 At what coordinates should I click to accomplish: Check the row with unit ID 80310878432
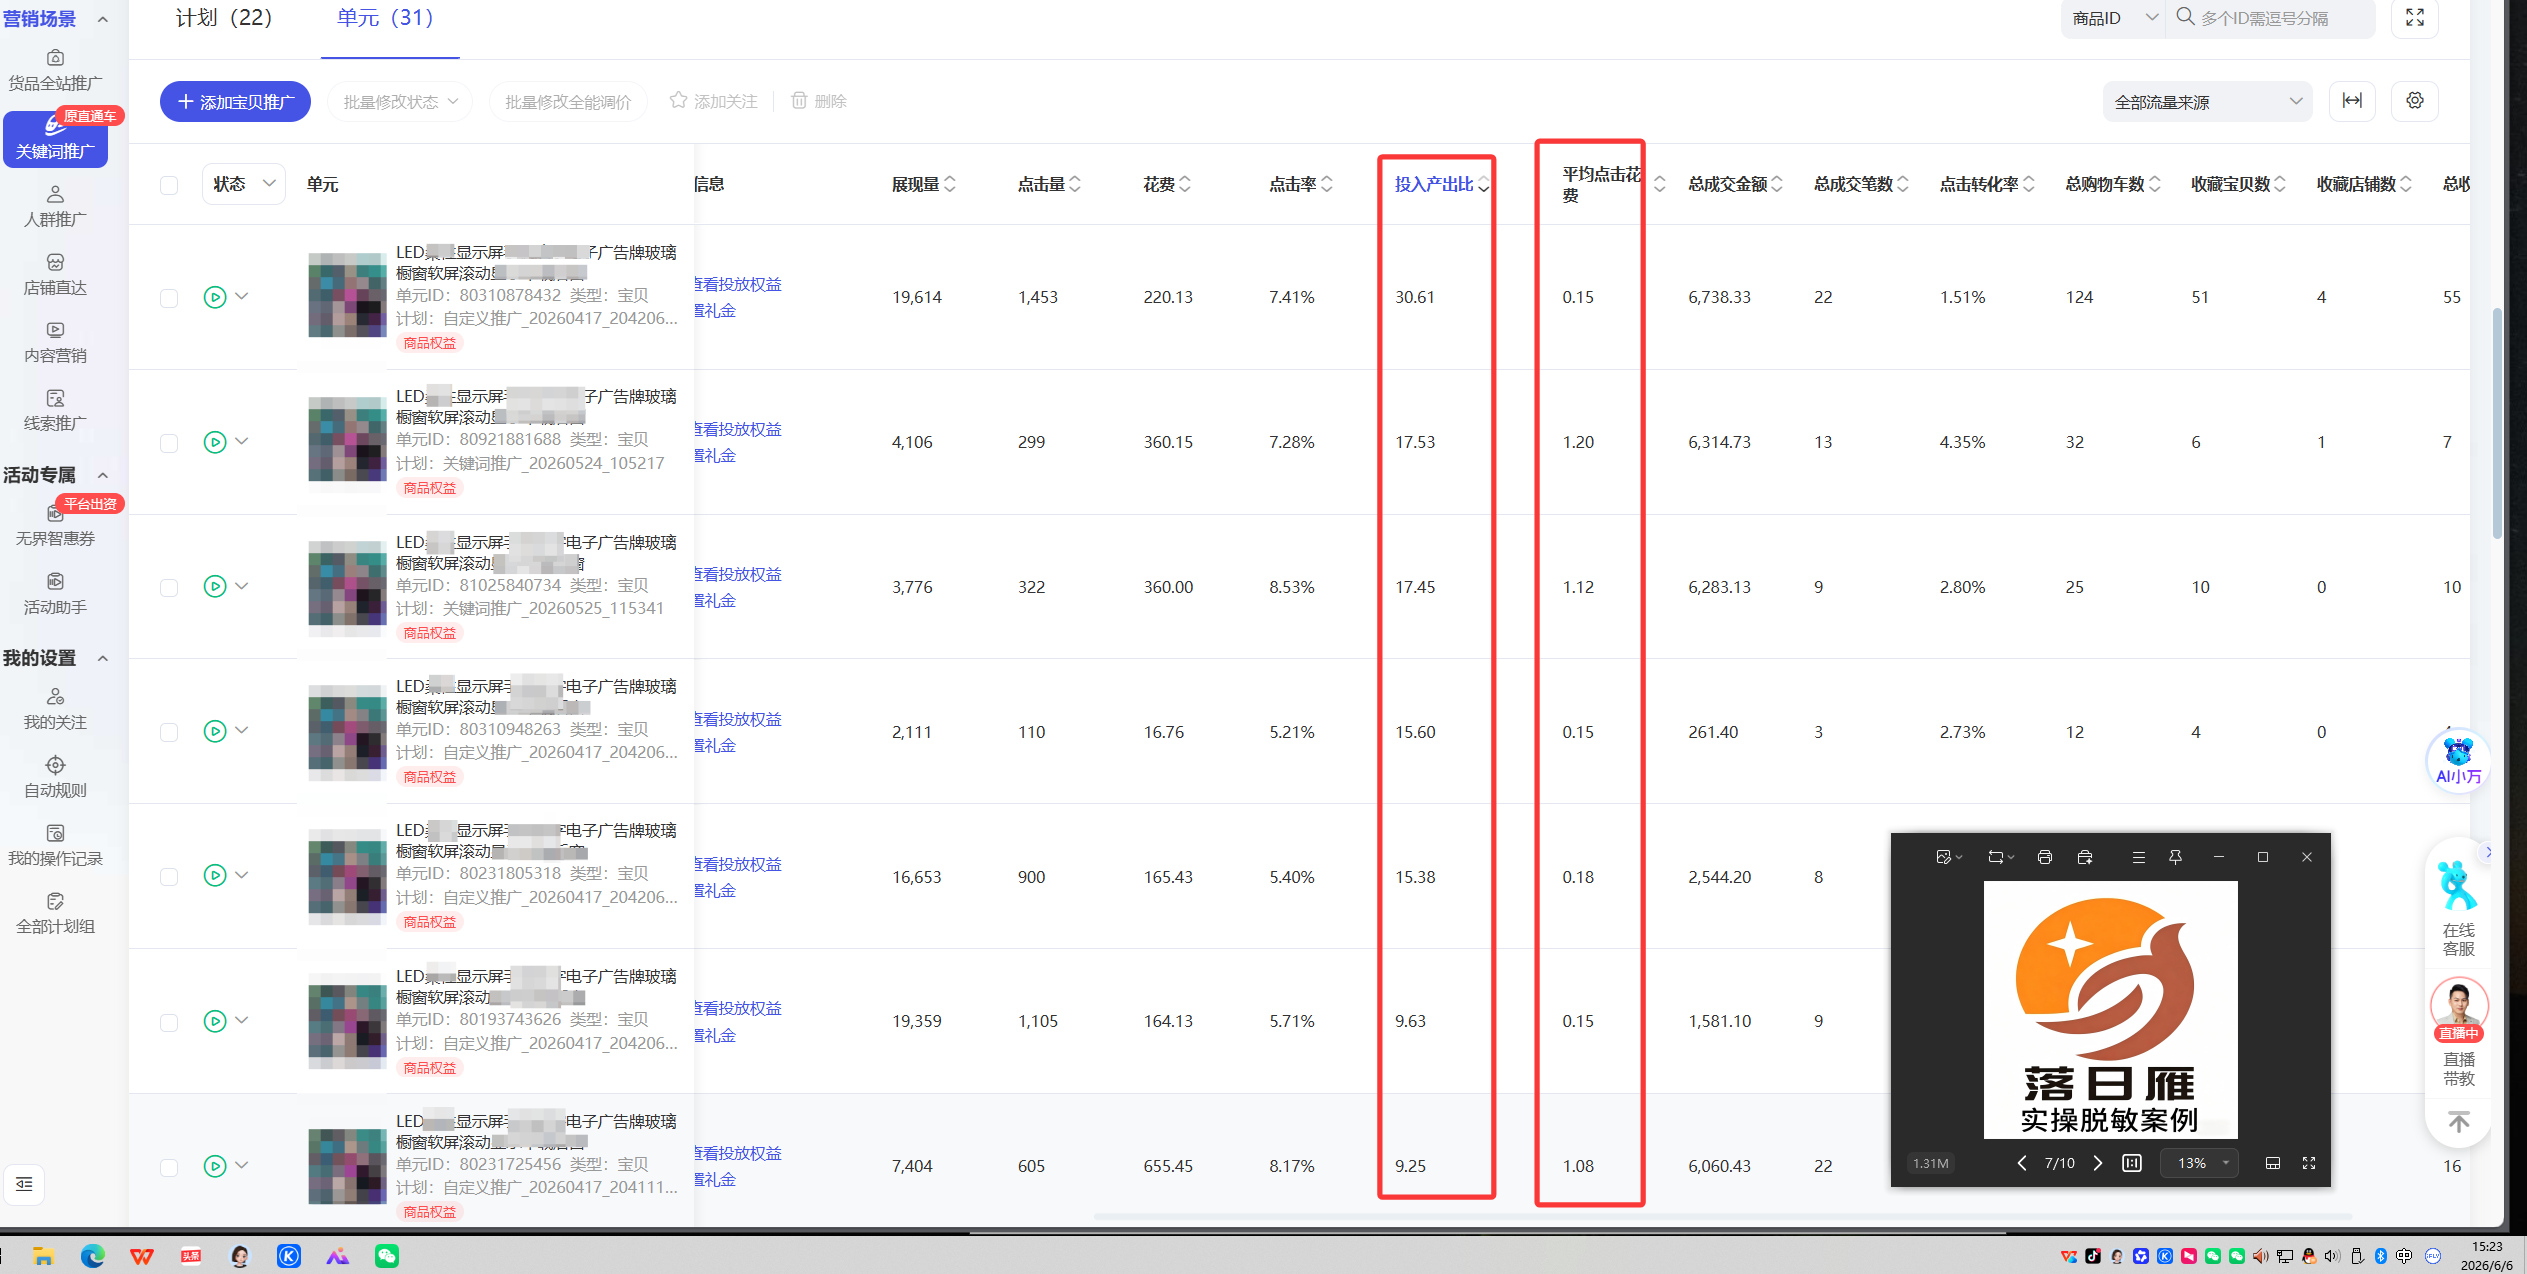(169, 298)
